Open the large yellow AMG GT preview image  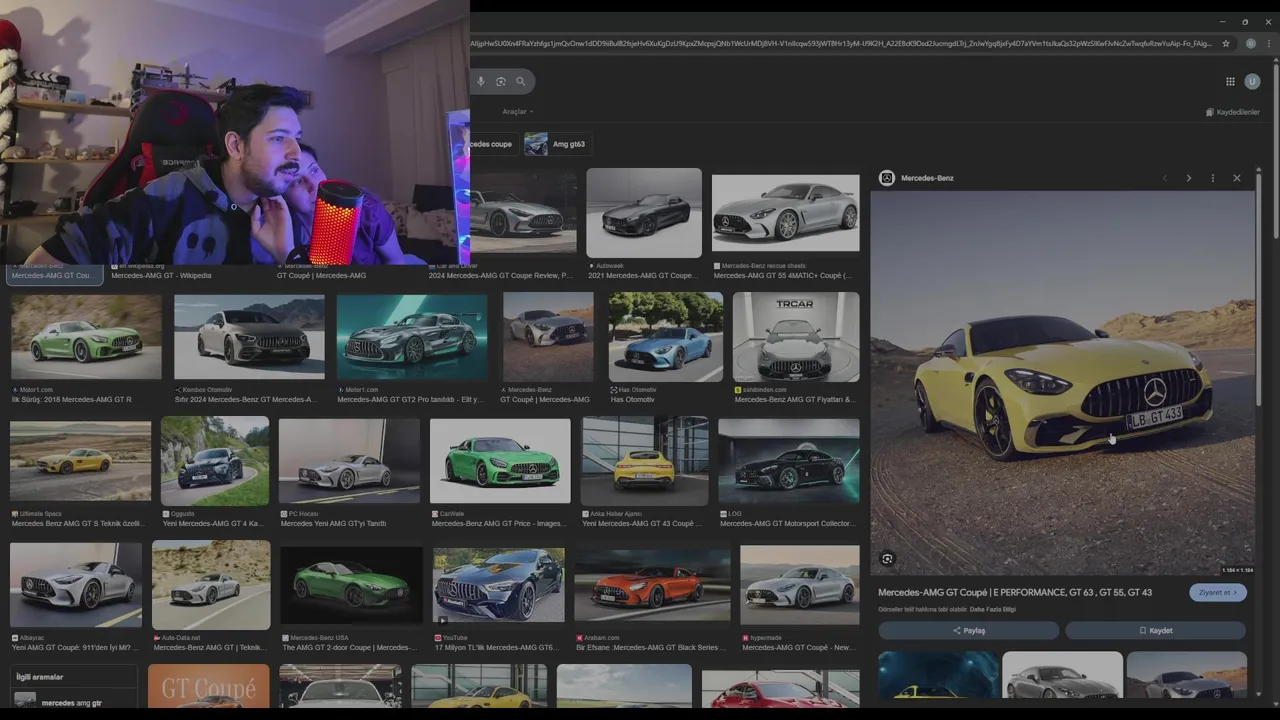click(1062, 383)
